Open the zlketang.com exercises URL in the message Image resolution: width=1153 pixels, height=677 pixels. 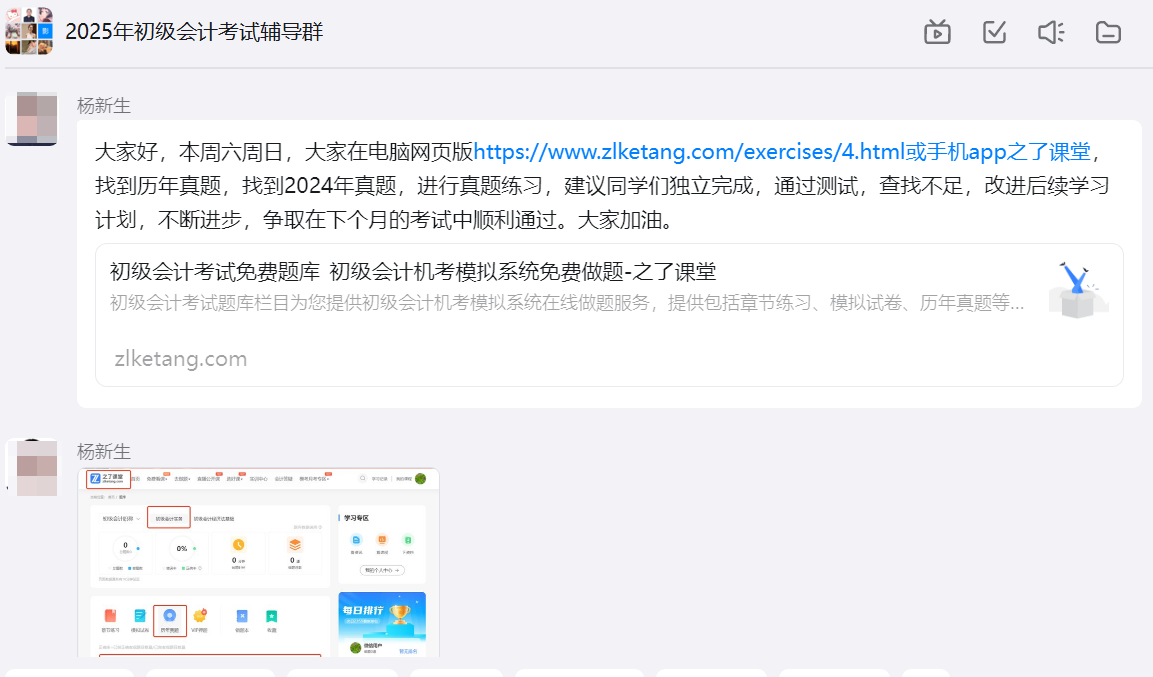[688, 152]
